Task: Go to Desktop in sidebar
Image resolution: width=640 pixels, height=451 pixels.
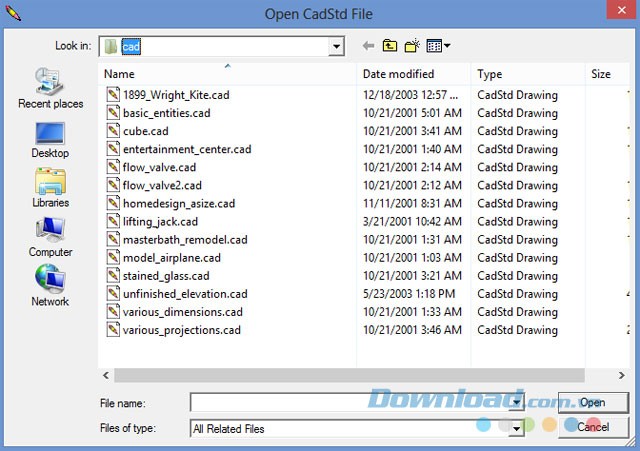Action: (50, 138)
